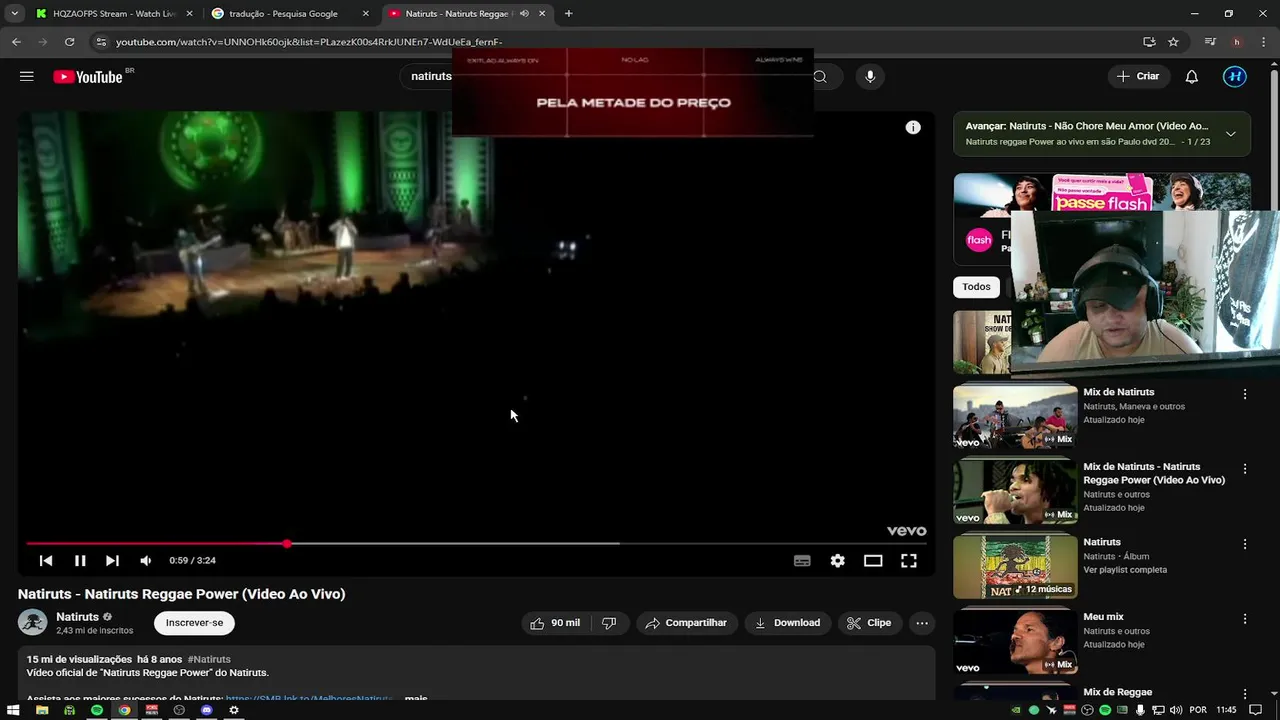Screen dimensions: 1280x720
Task: Open browser media controls icon
Action: click(x=1210, y=42)
